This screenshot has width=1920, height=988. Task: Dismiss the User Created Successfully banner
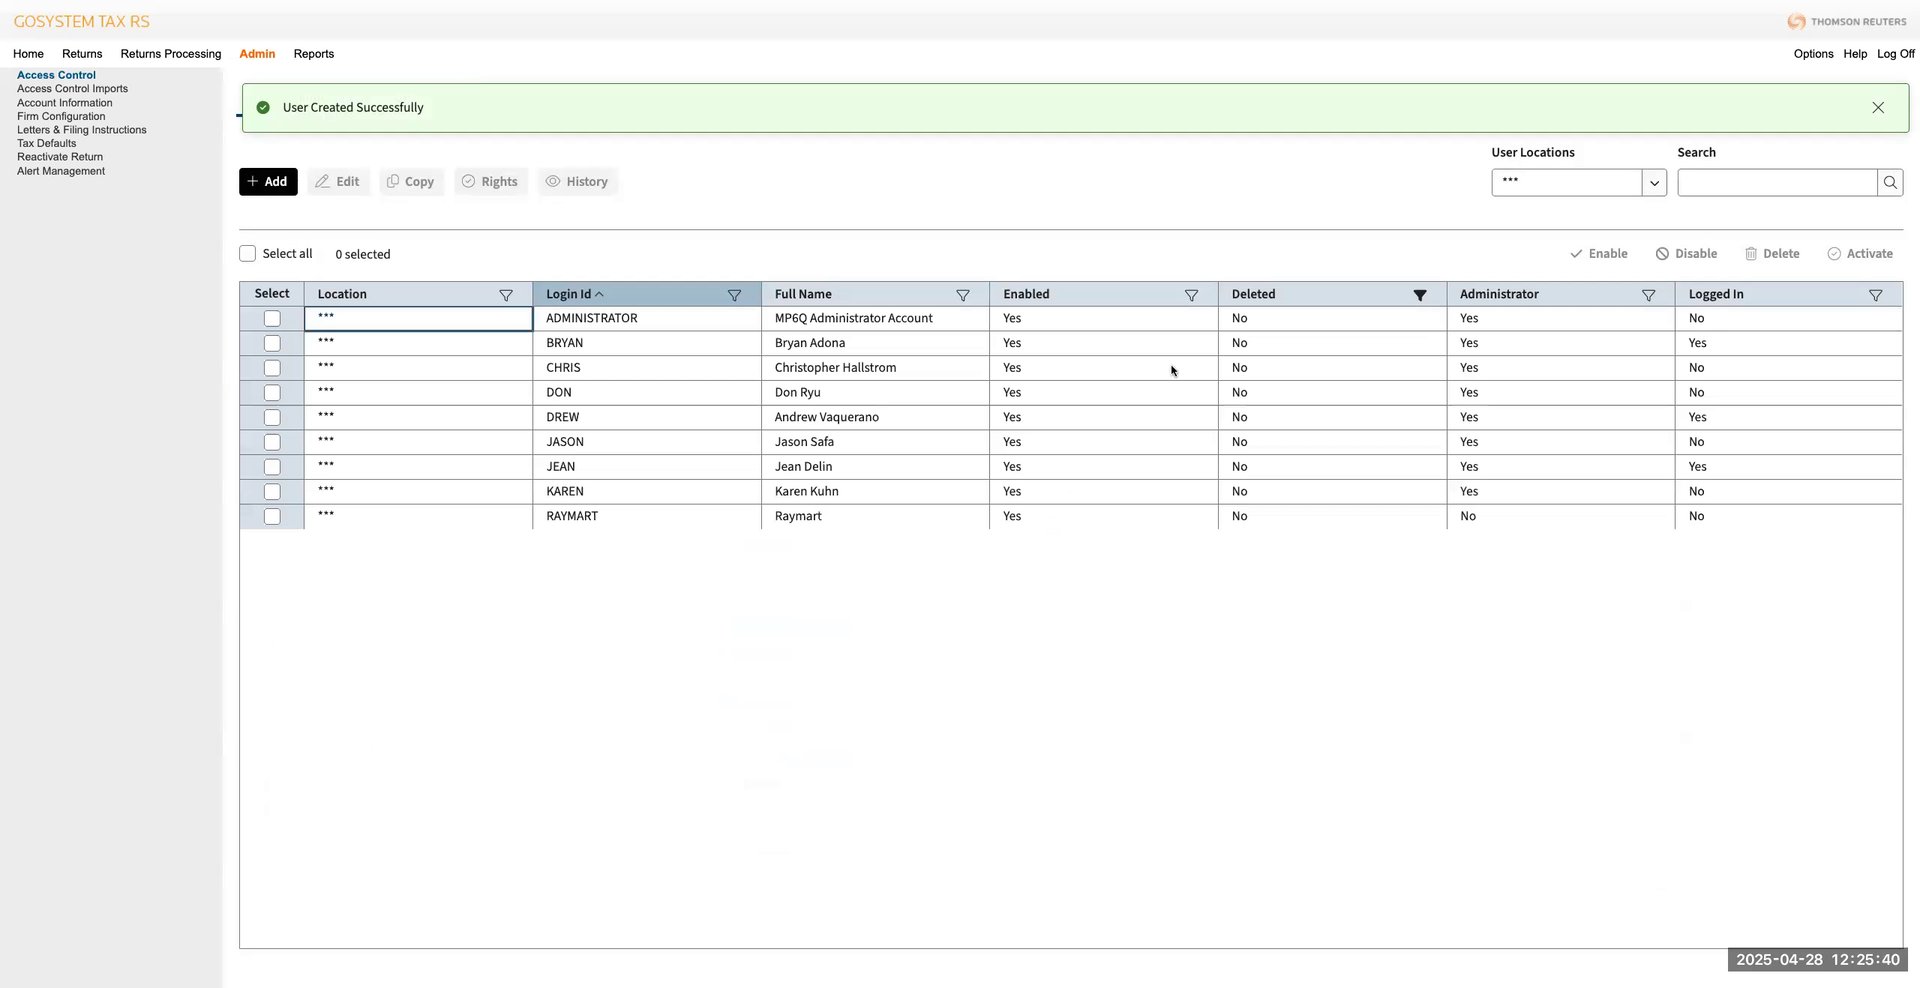[x=1878, y=108]
